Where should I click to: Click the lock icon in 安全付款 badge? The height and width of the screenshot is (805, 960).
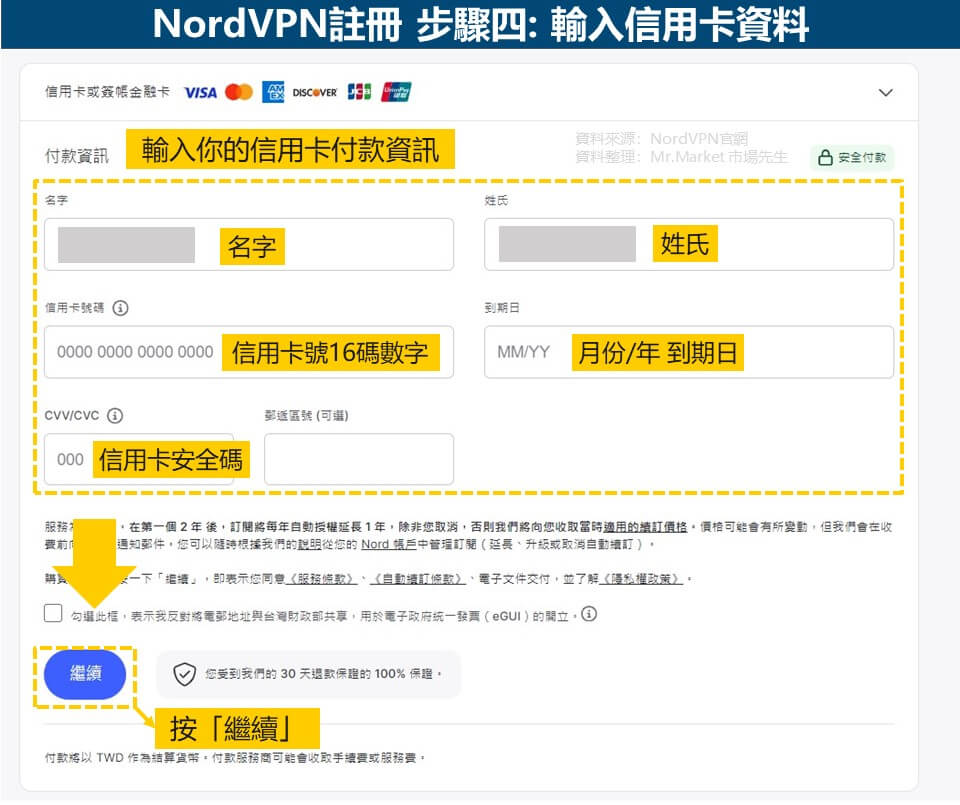[x=825, y=157]
